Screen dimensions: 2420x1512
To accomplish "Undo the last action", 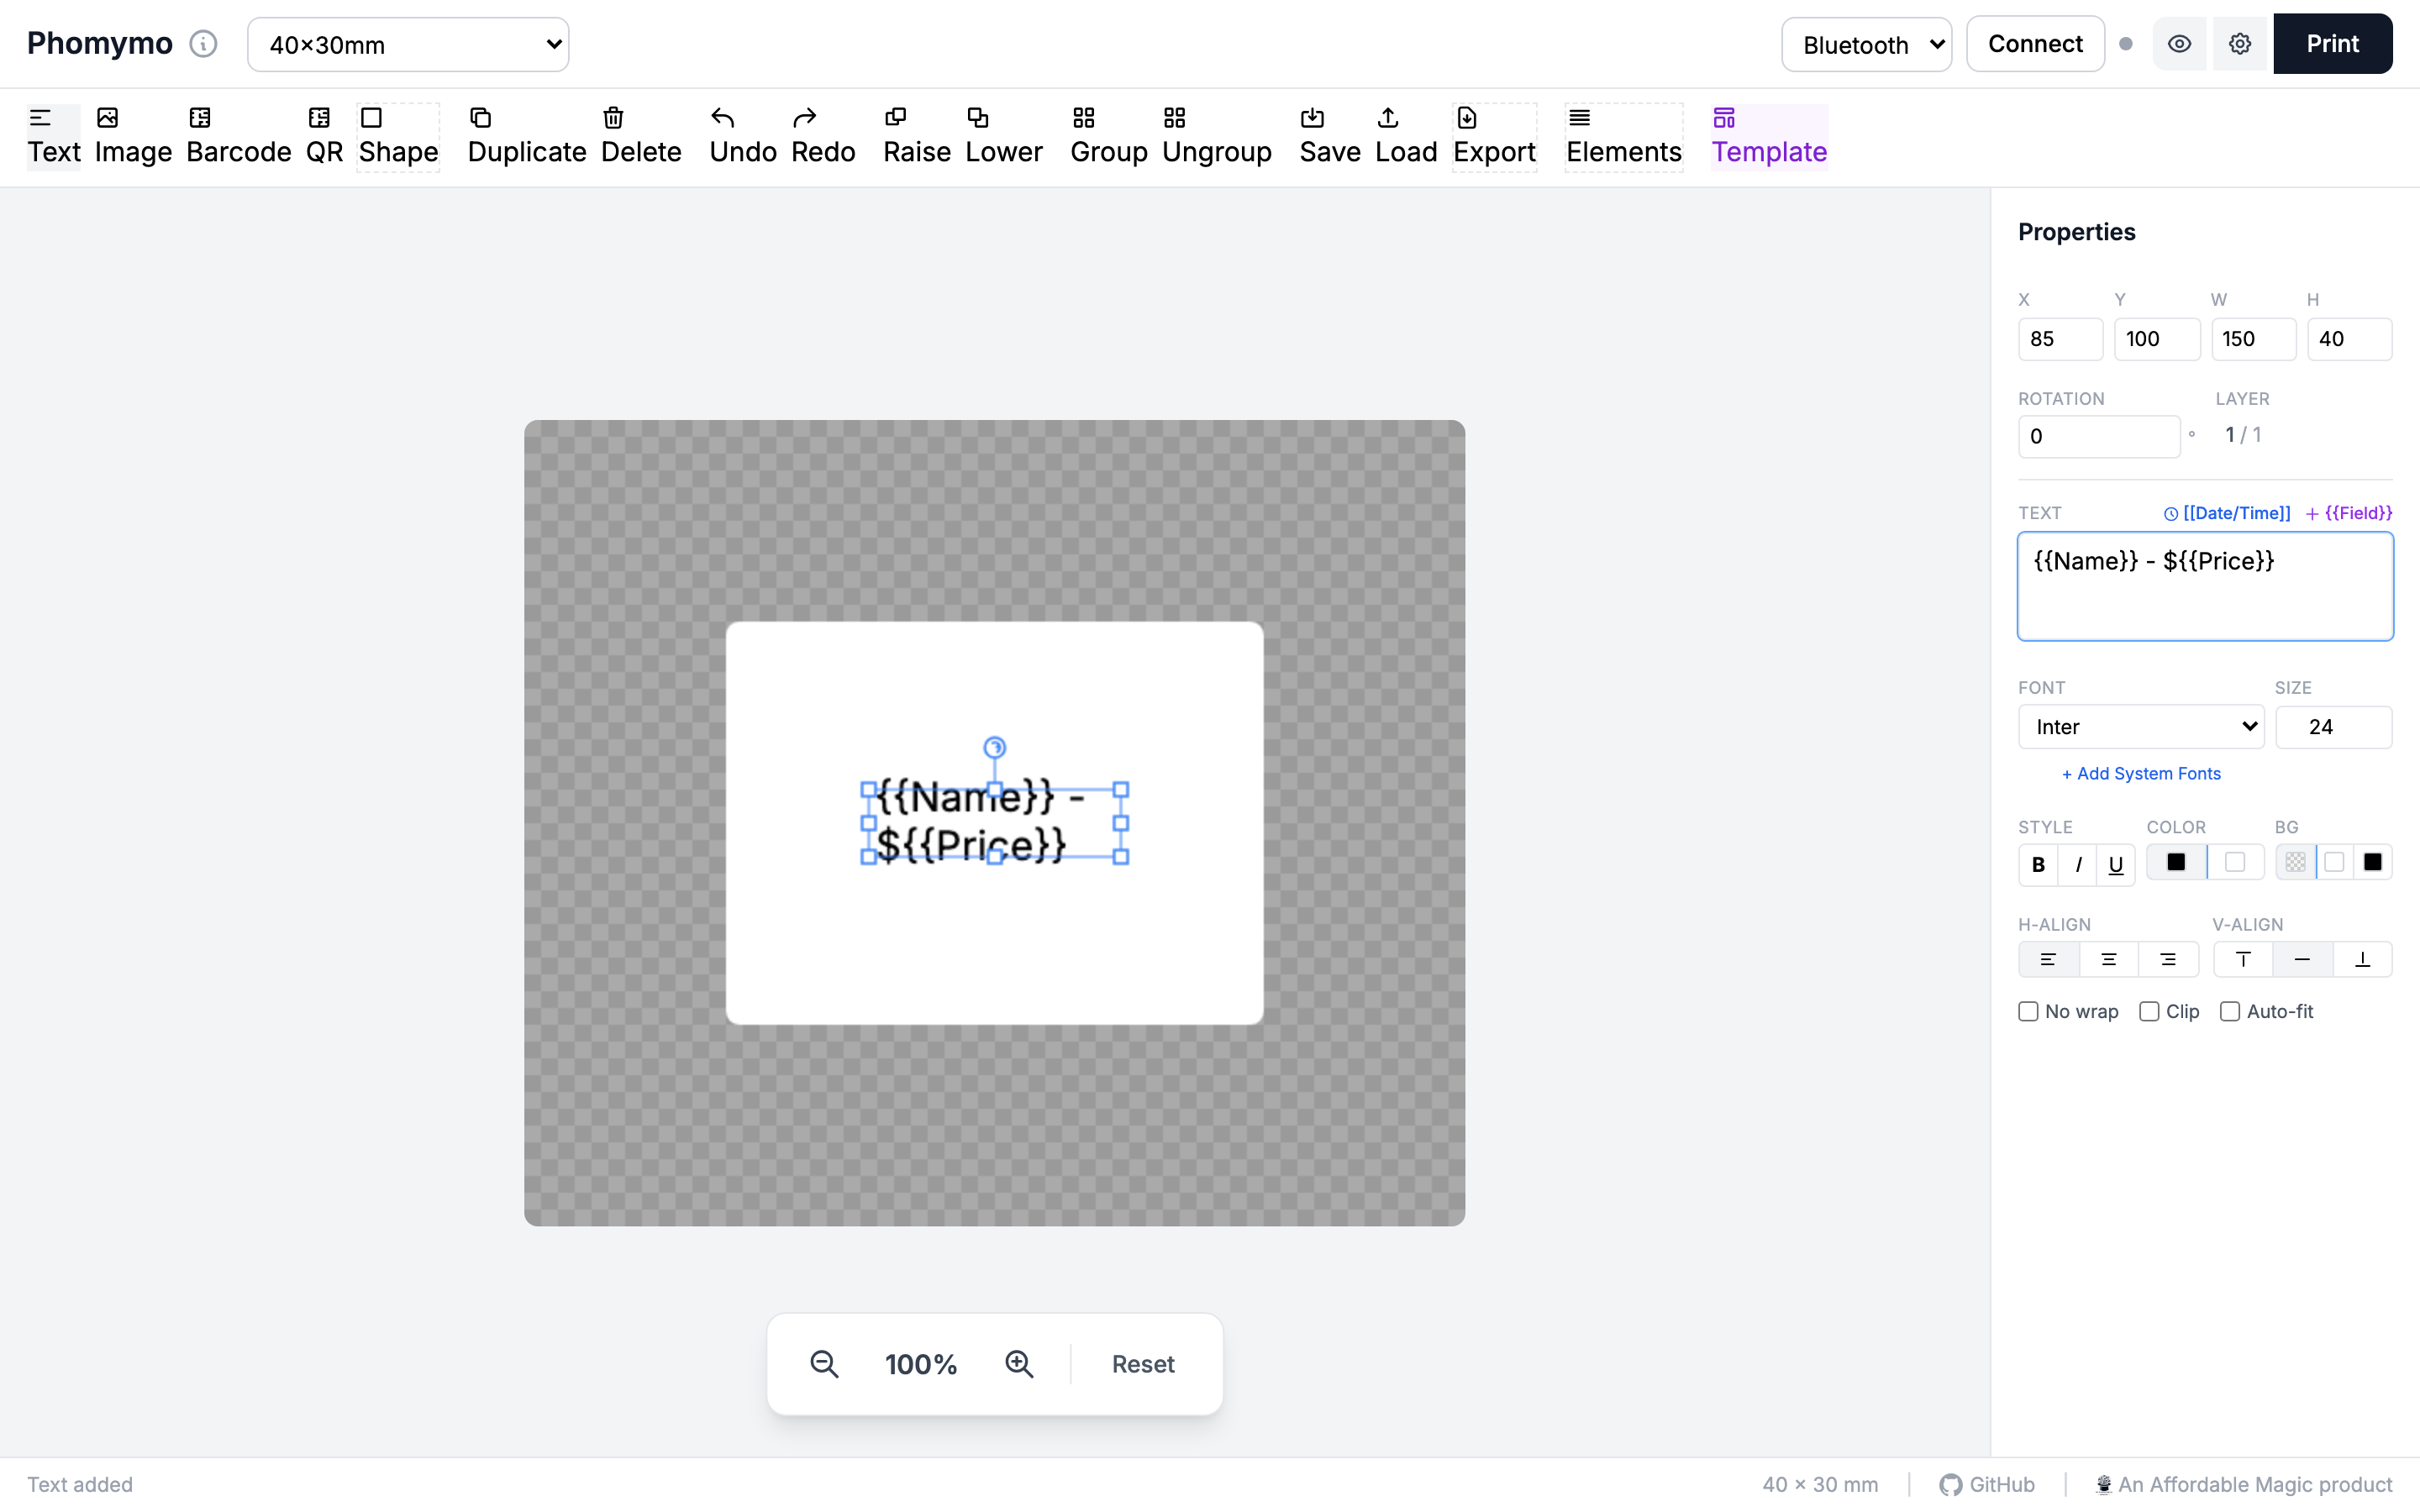I will 742,135.
